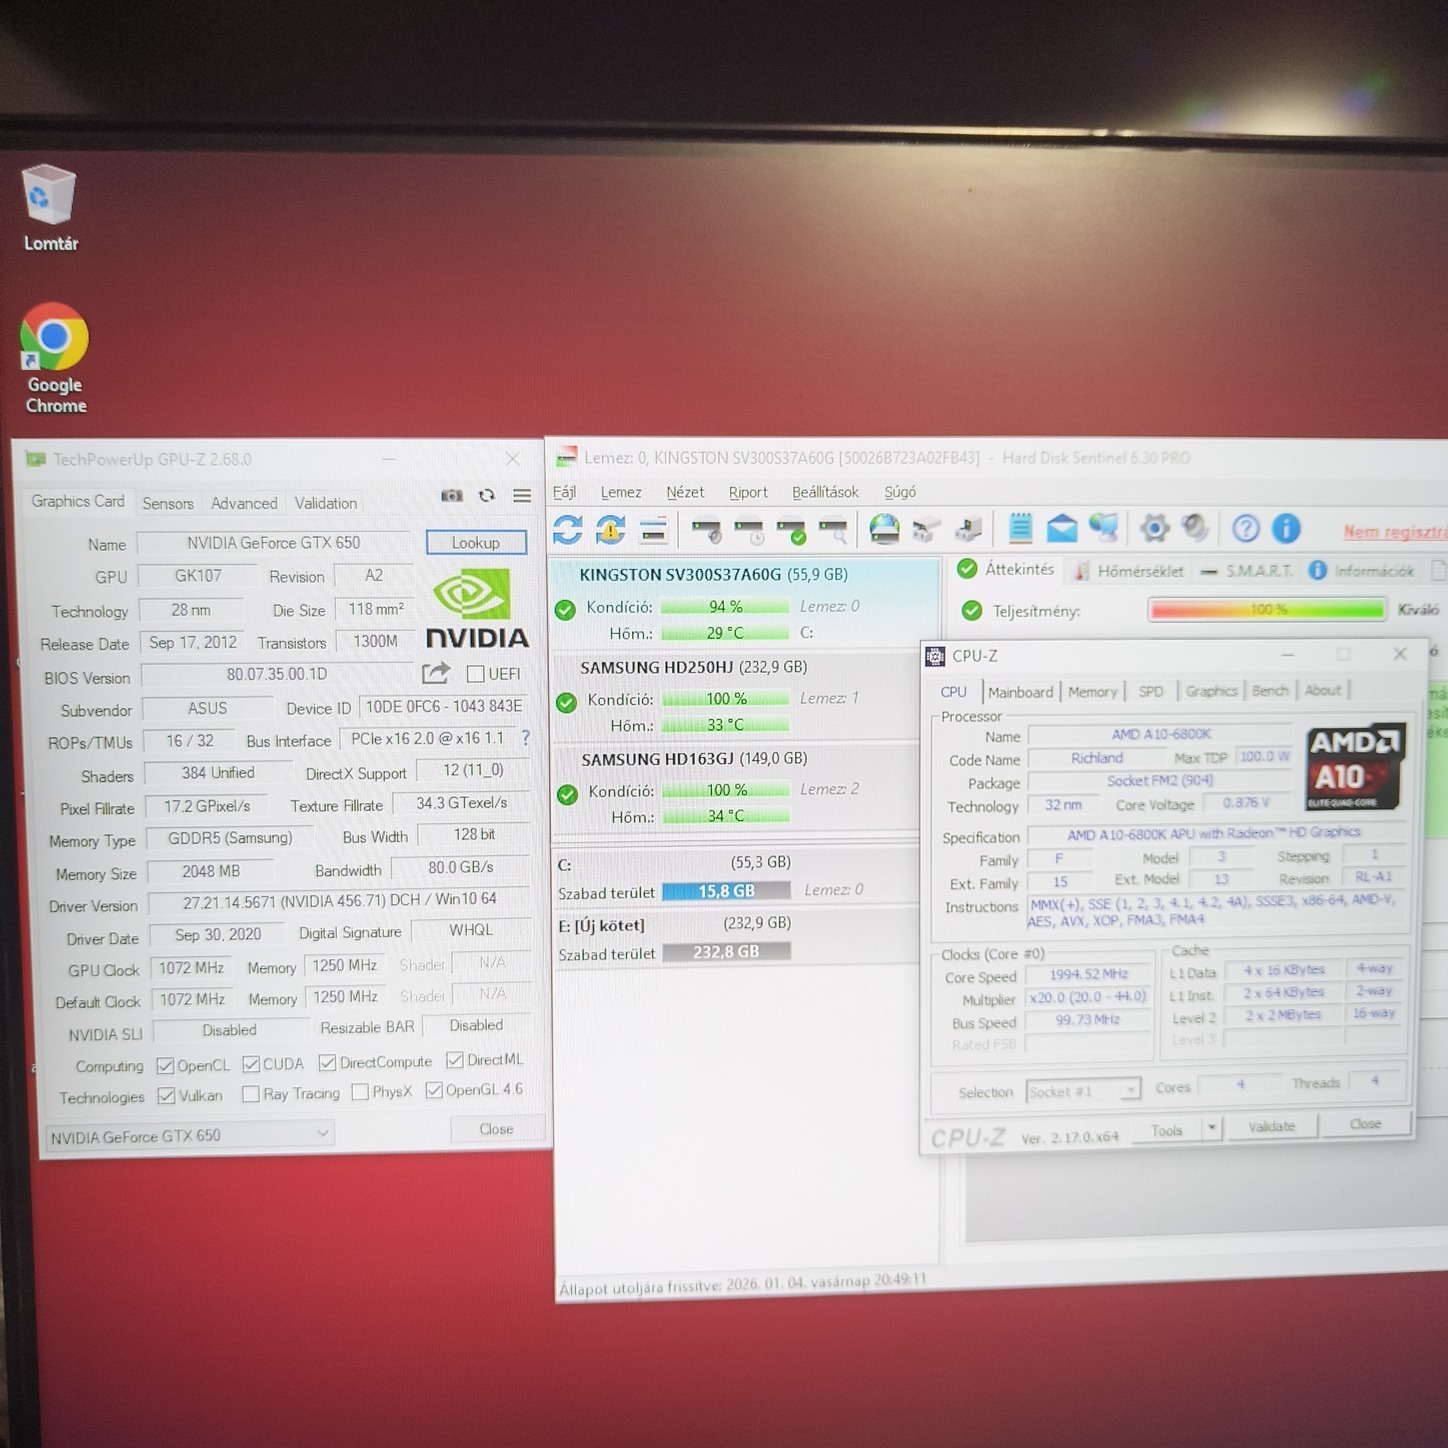Screen dimensions: 1448x1448
Task: Click the network disks icon in Sentinel toolbar
Action: coord(926,529)
